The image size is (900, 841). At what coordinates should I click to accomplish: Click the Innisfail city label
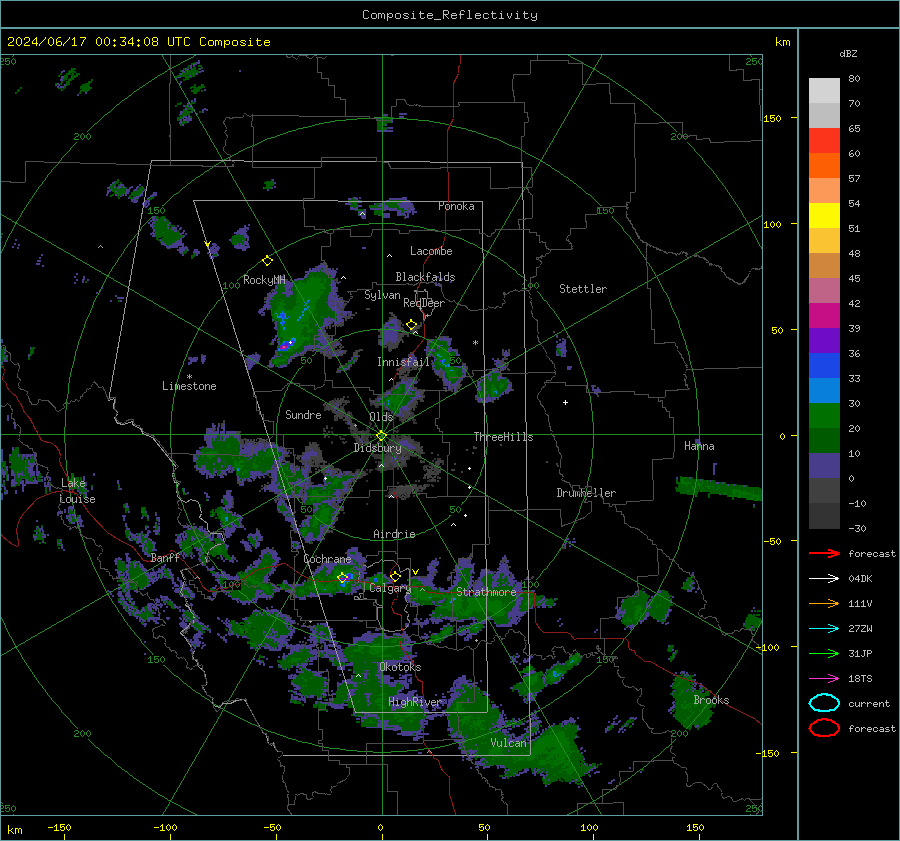403,362
